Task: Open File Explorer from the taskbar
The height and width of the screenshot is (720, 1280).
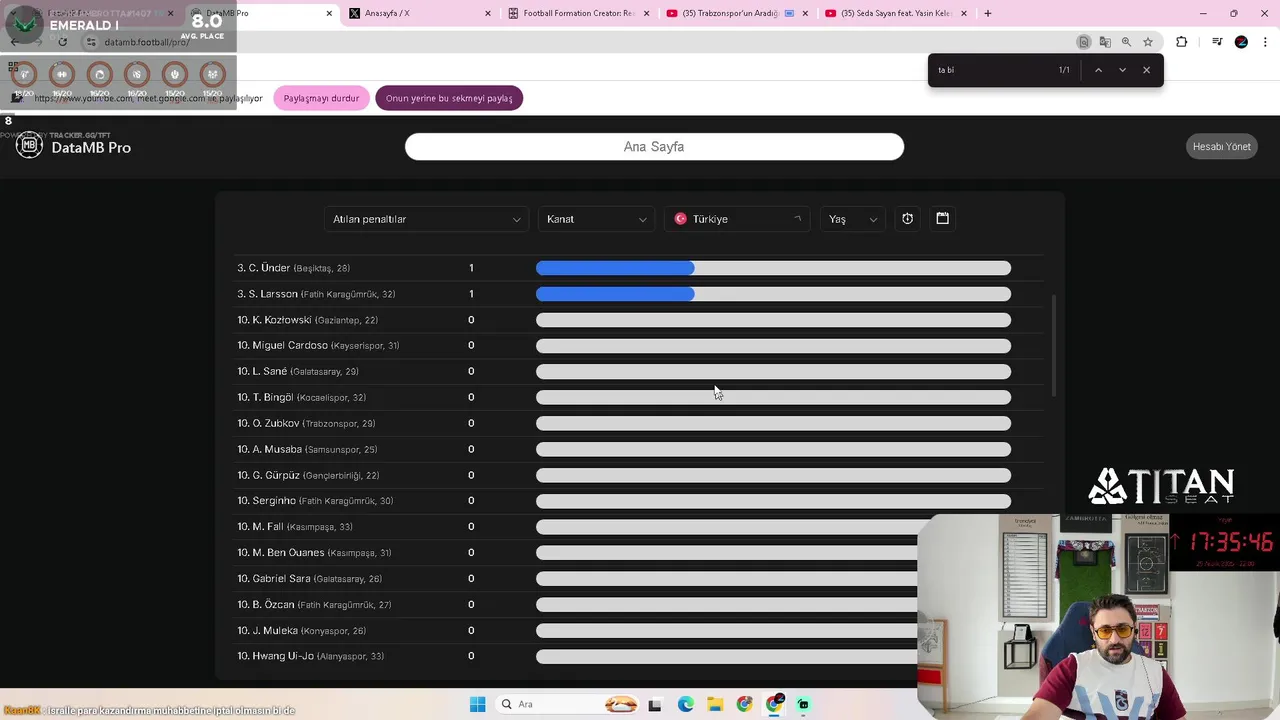Action: point(715,704)
